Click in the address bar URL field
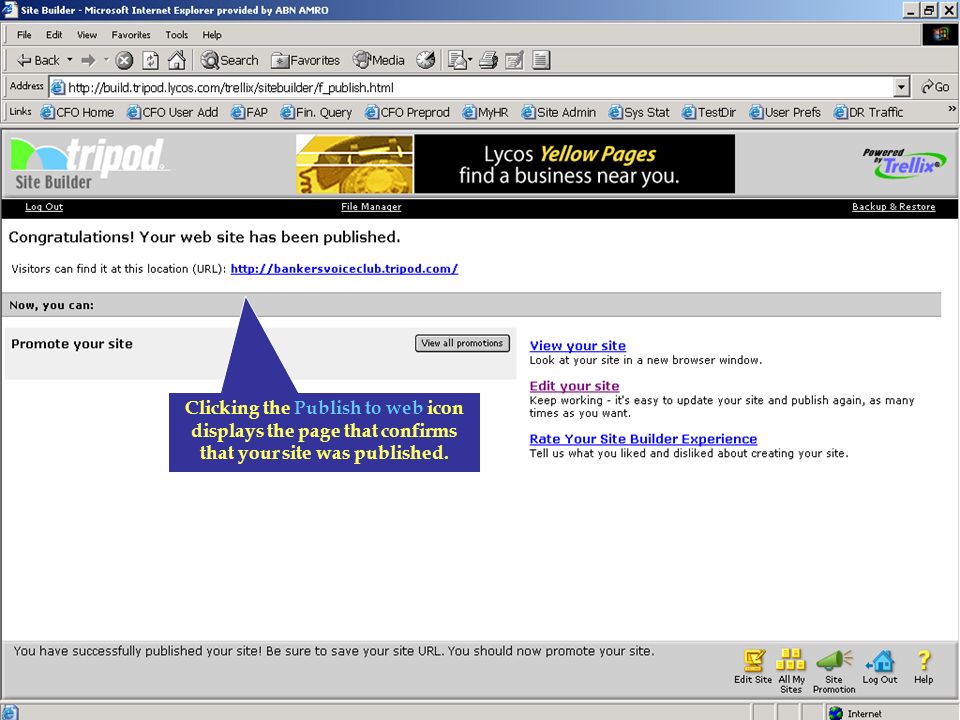Screen dimensions: 960x720 [471, 87]
